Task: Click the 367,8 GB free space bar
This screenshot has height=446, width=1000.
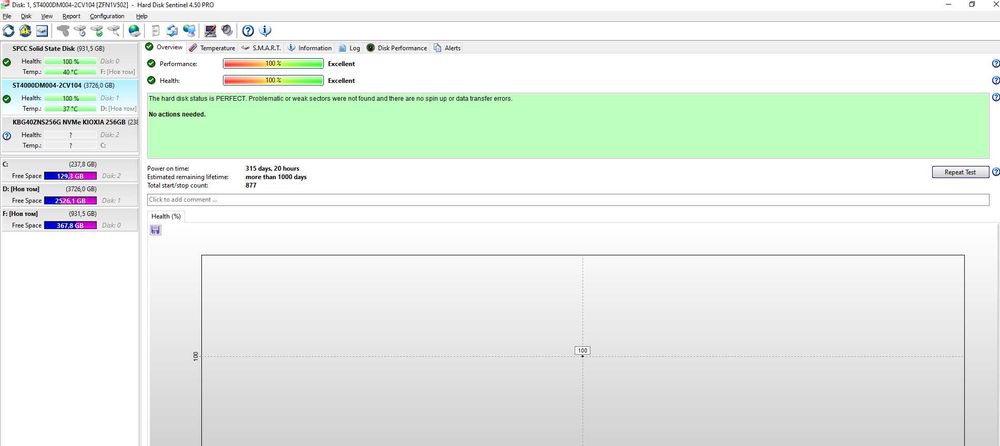Action: point(70,225)
